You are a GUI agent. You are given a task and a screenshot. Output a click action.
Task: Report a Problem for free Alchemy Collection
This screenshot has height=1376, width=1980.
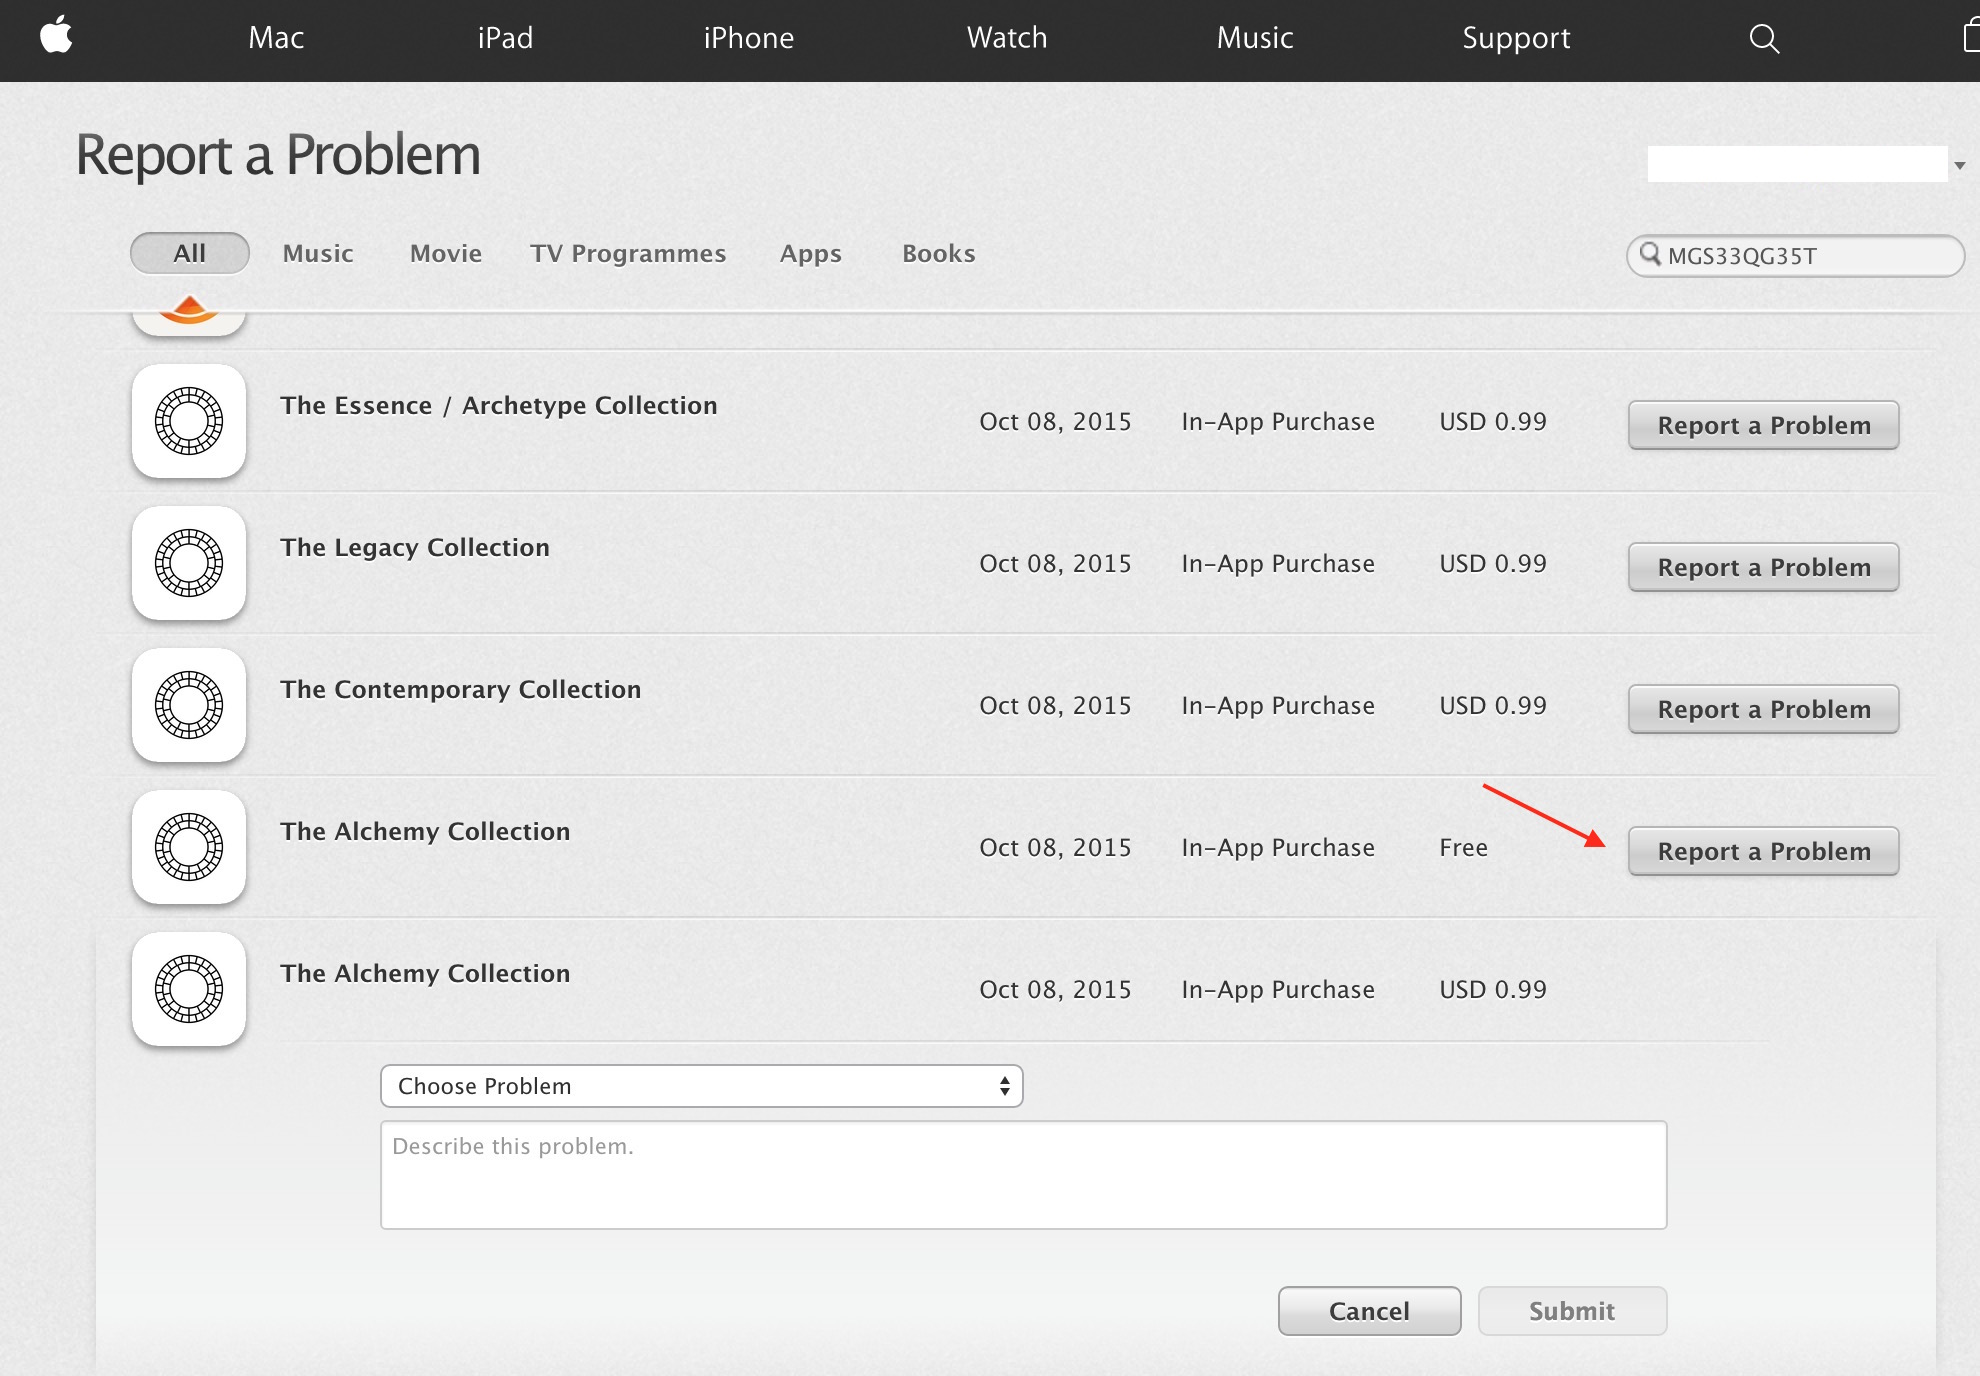click(1763, 851)
